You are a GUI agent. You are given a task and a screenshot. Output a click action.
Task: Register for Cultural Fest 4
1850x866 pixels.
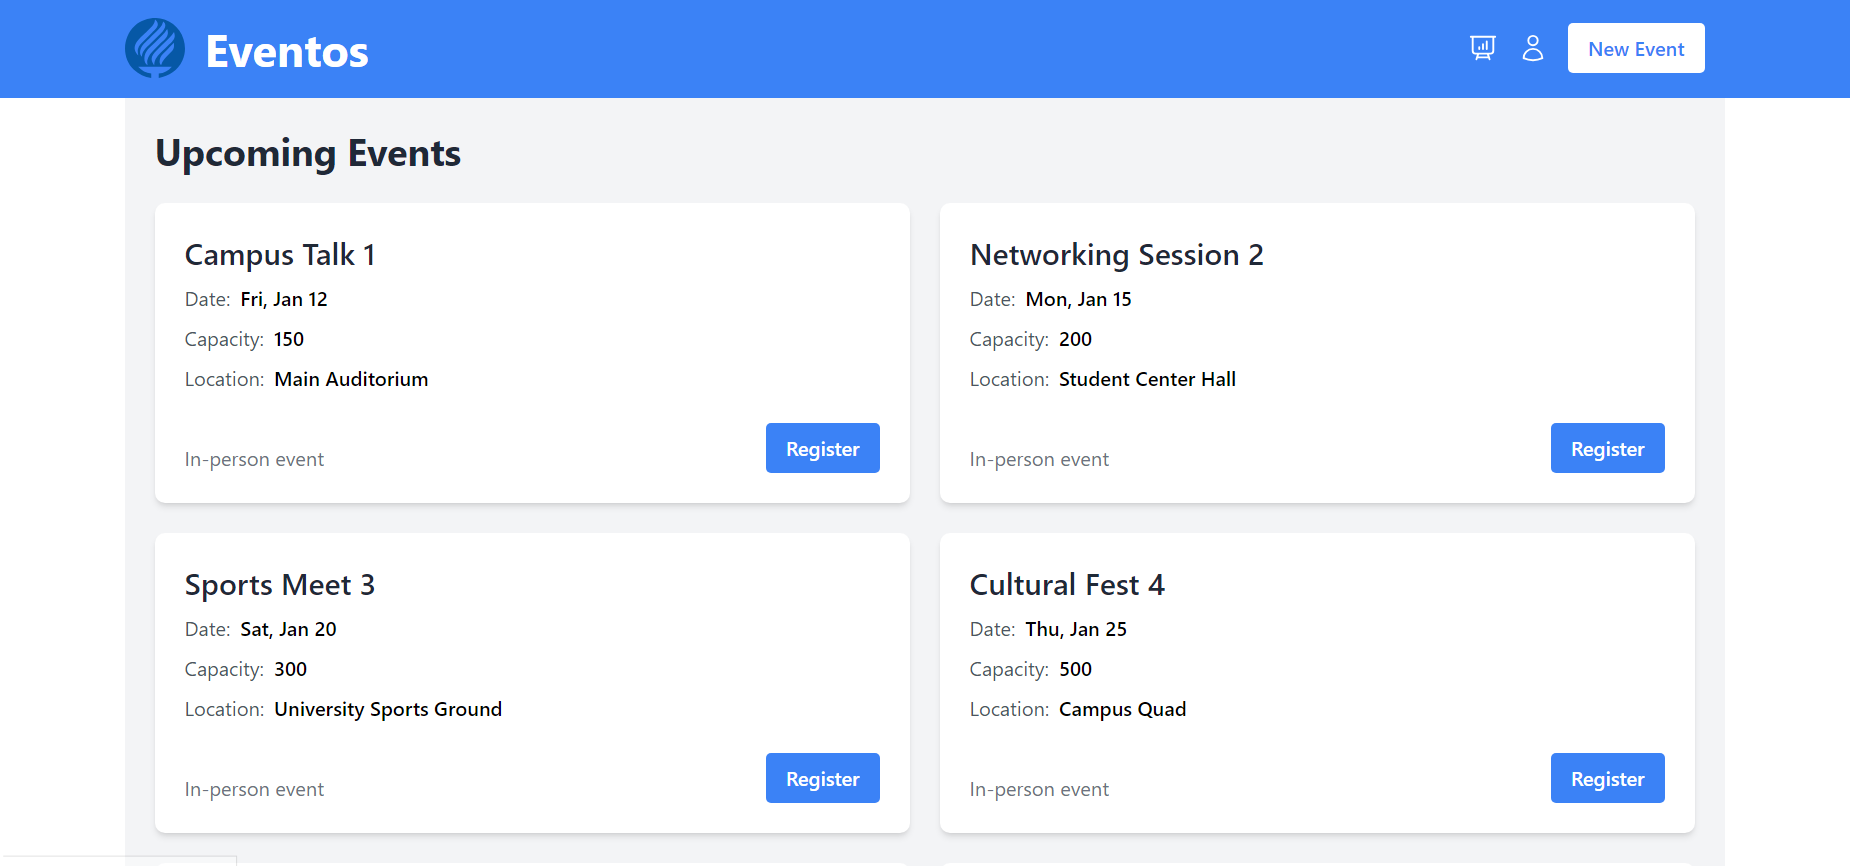click(x=1607, y=778)
